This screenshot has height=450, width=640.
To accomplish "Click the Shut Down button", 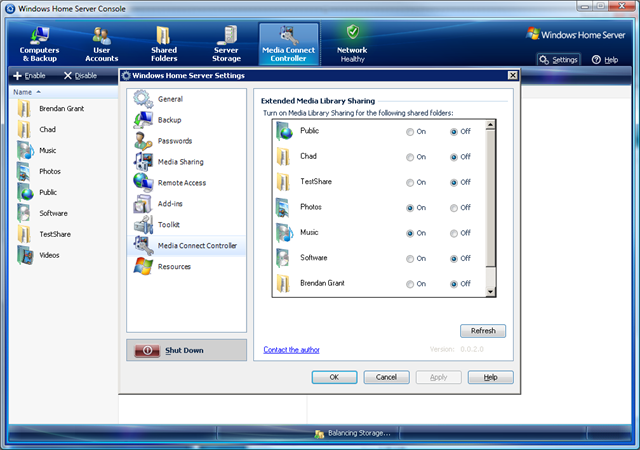I will coord(186,350).
